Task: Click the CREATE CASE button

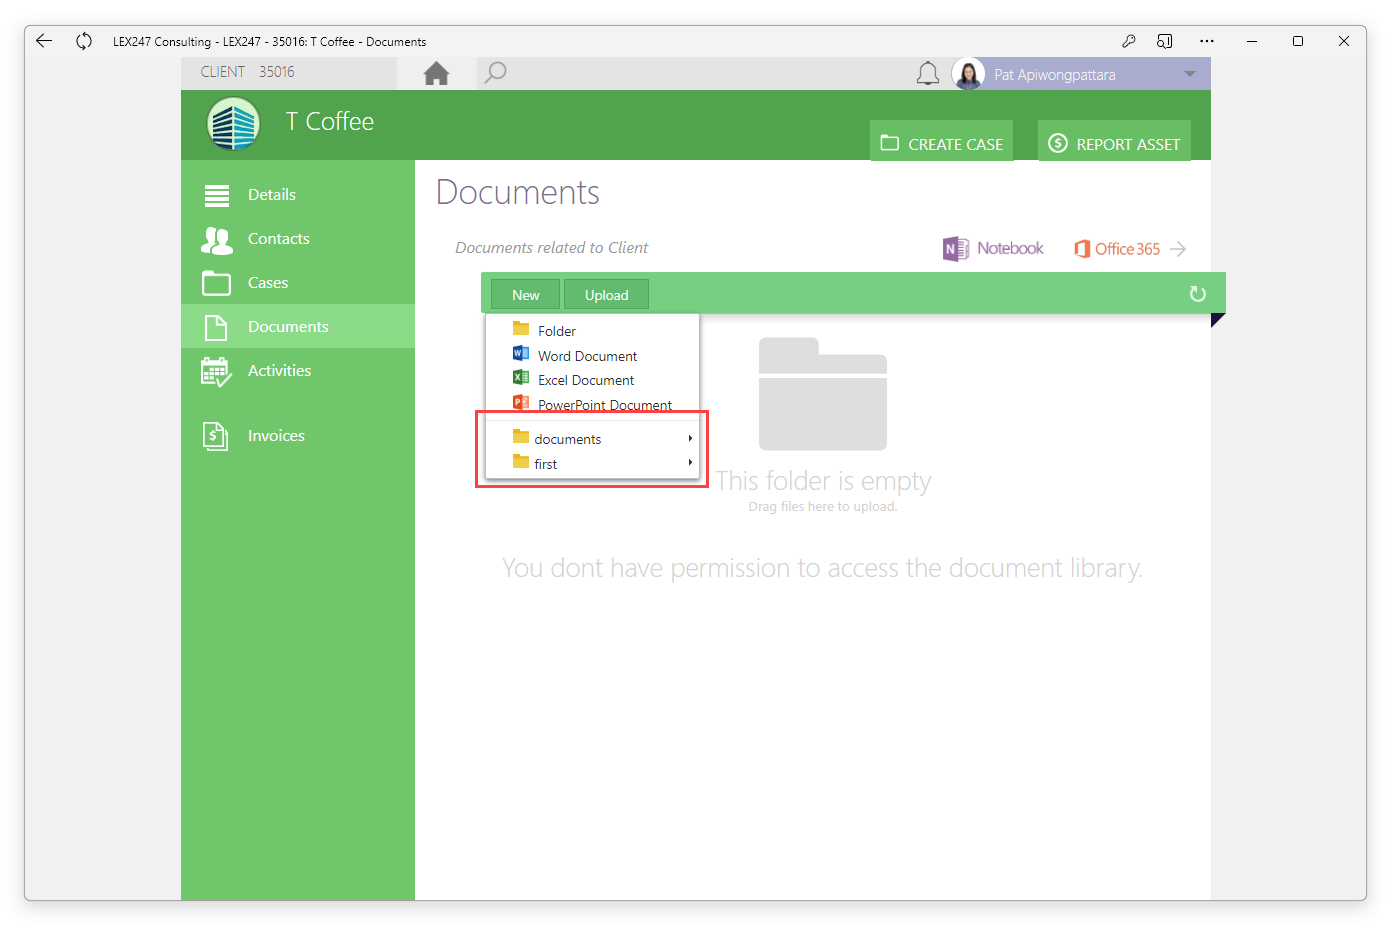Action: (941, 141)
